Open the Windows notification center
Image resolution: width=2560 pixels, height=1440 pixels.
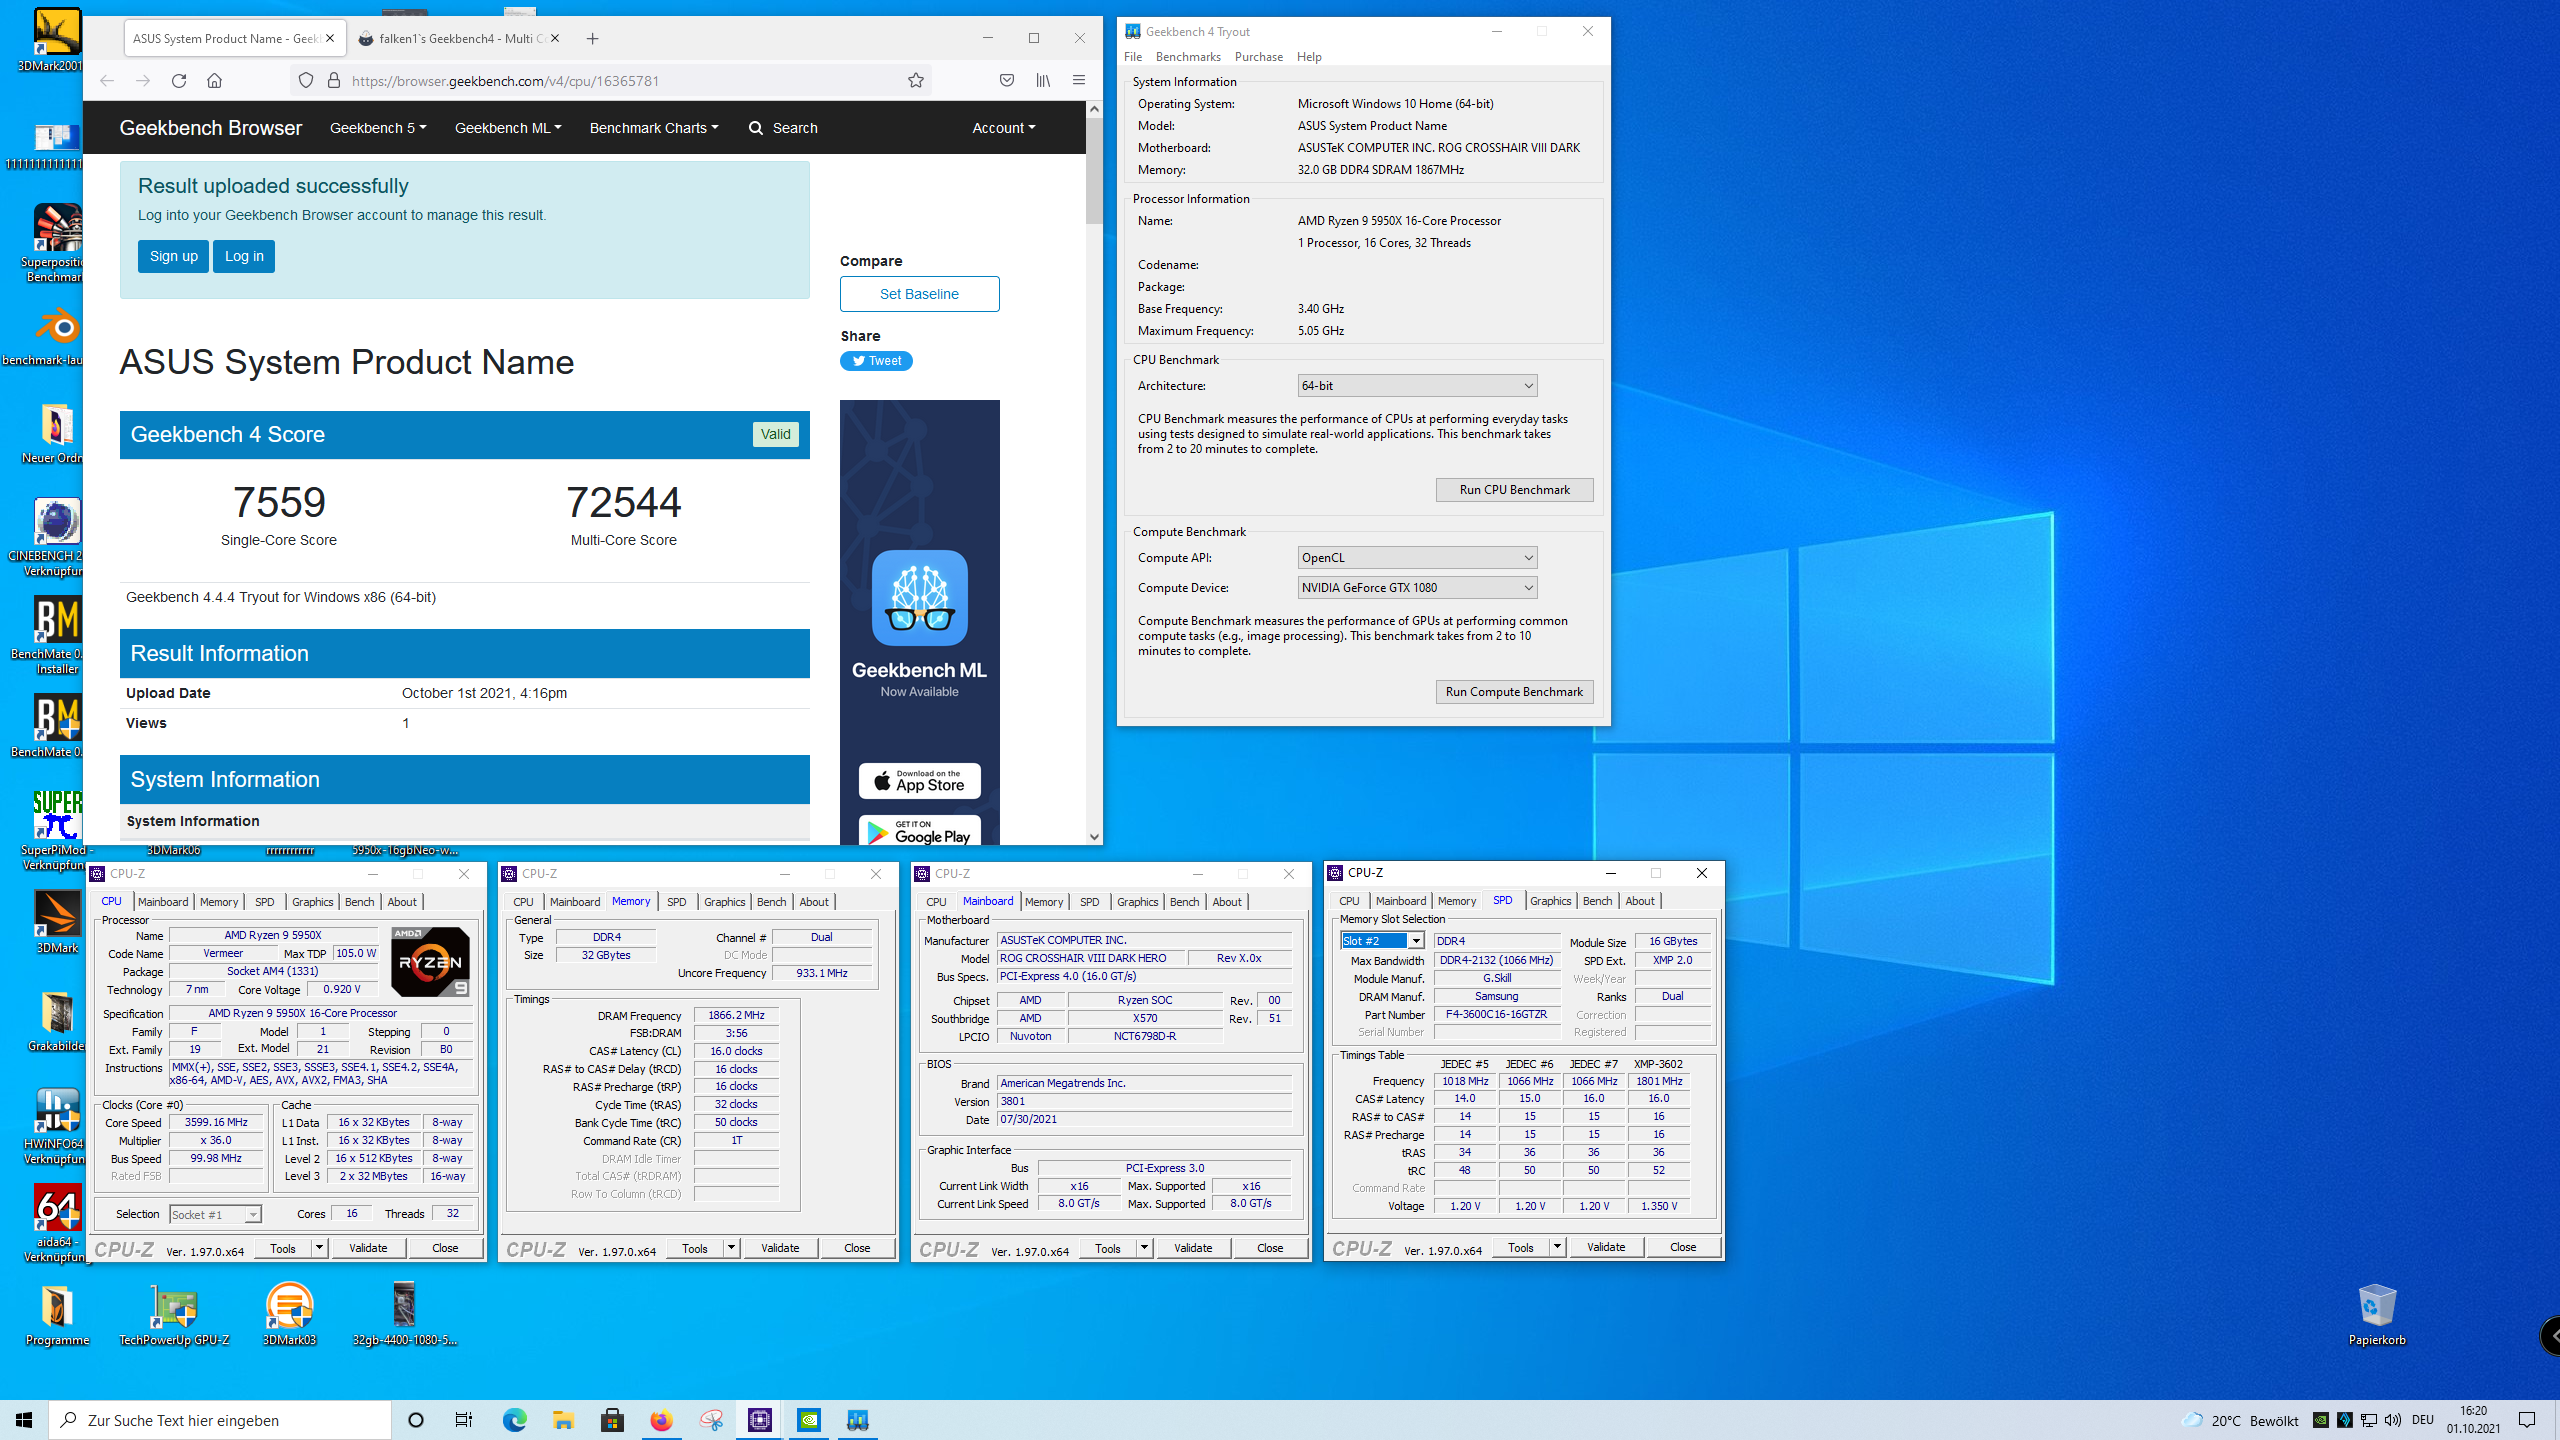(x=2527, y=1420)
